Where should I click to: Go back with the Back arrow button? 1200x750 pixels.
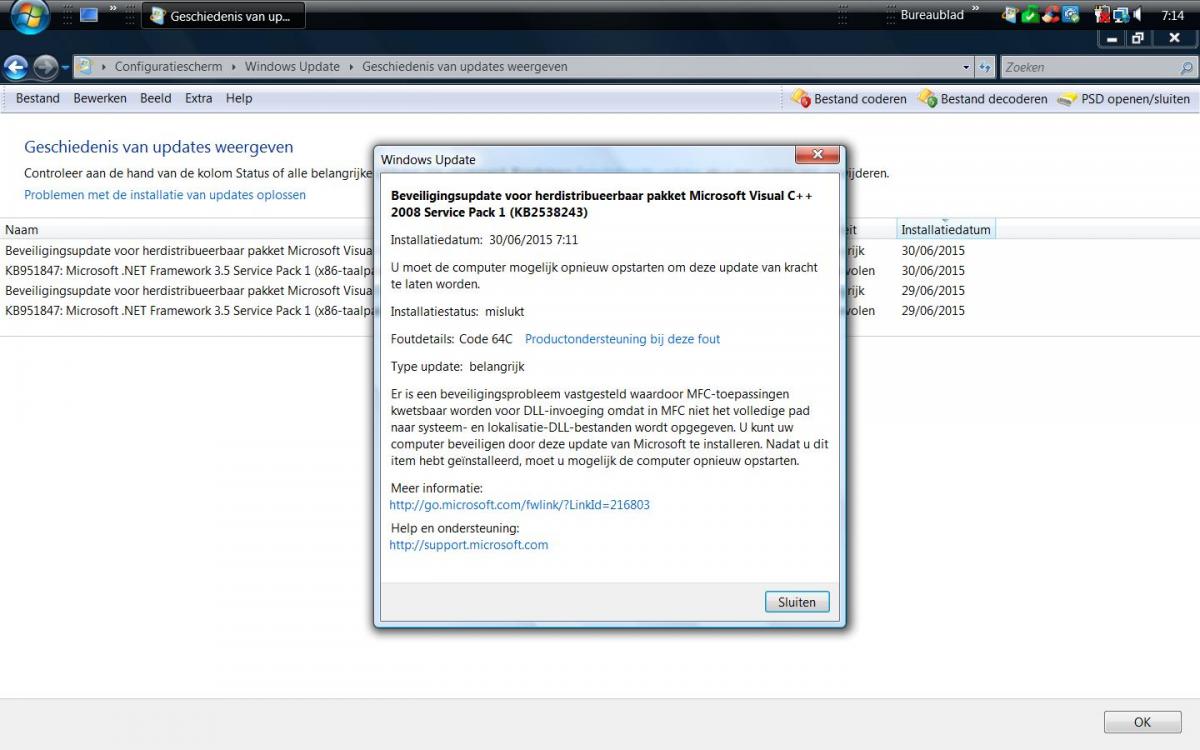click(x=16, y=67)
